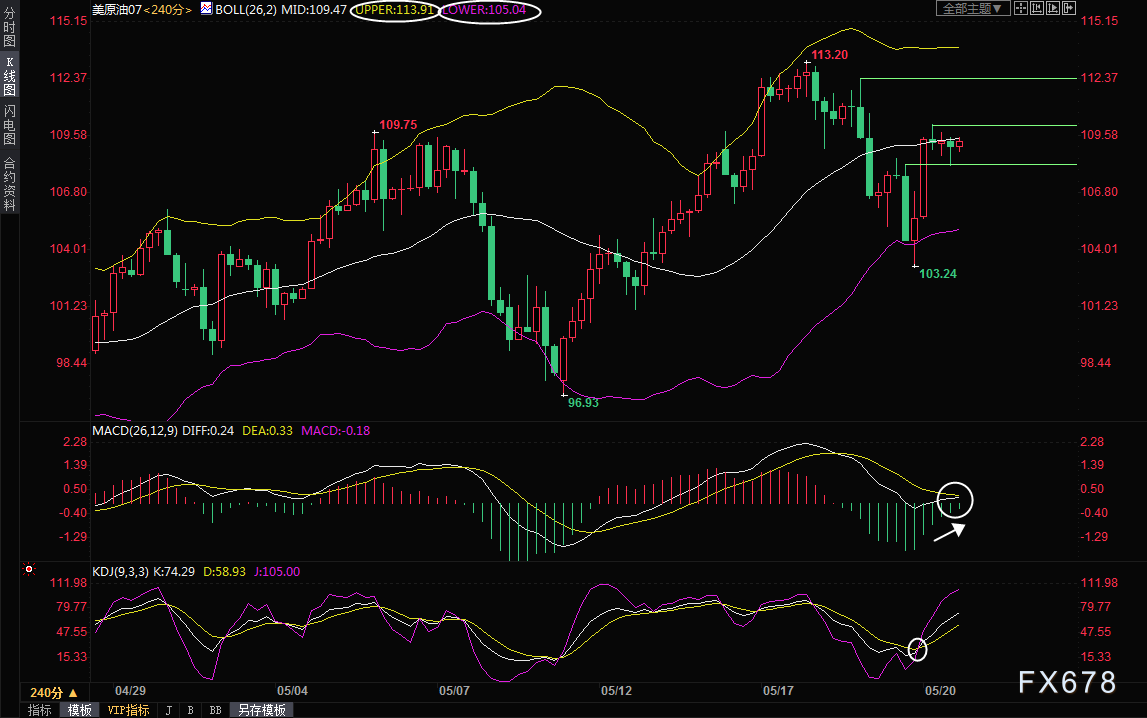Click the 111.98 label on left KDJ axis

pyautogui.click(x=68, y=583)
